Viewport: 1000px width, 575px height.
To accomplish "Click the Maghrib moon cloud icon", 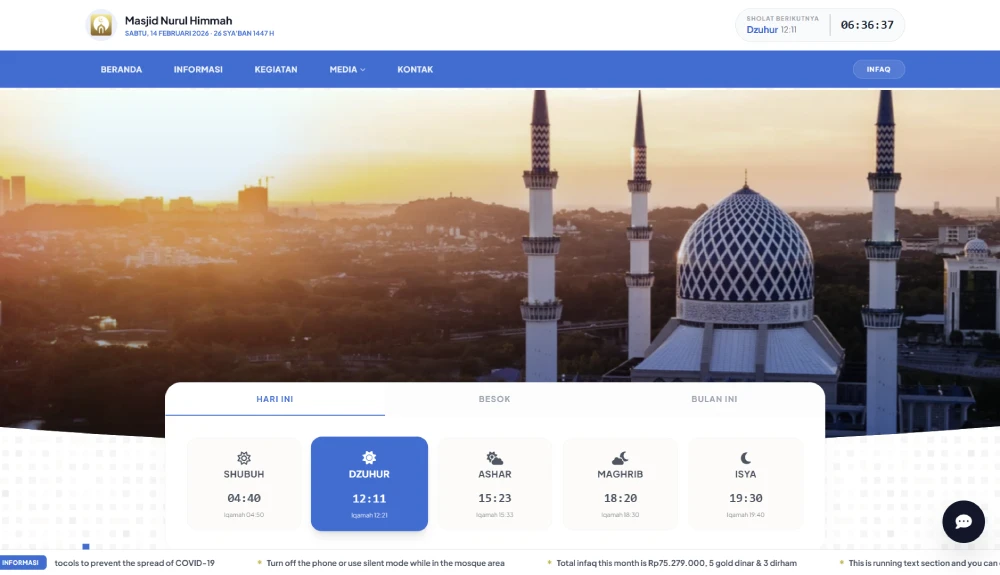I will tap(620, 458).
